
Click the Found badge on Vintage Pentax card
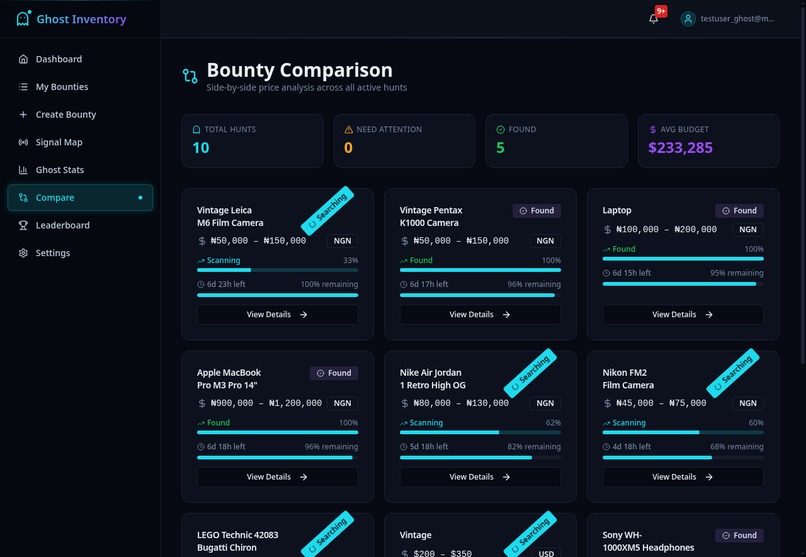coord(537,211)
